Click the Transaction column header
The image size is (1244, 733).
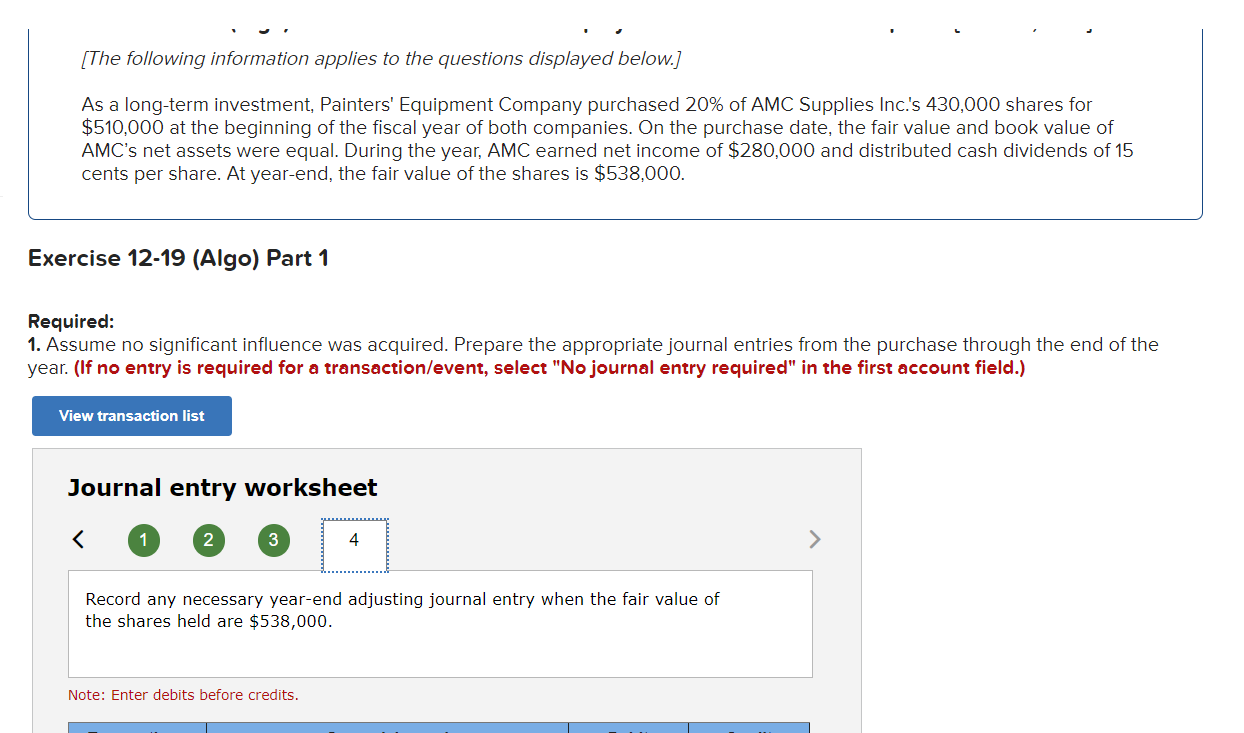coord(137,730)
